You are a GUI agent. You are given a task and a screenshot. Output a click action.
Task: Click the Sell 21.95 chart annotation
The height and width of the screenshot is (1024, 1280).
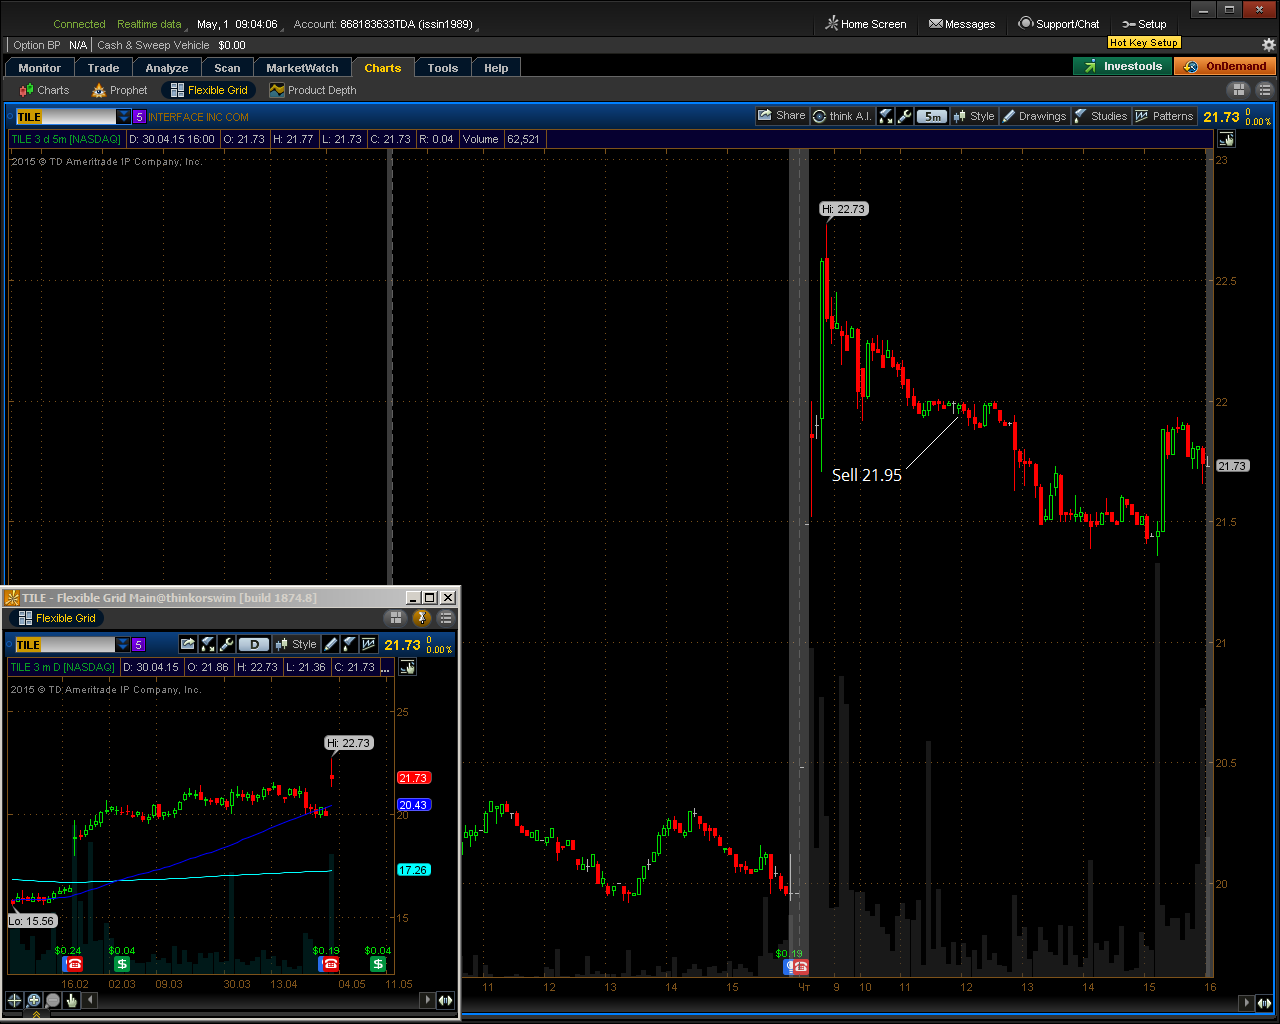tap(867, 475)
